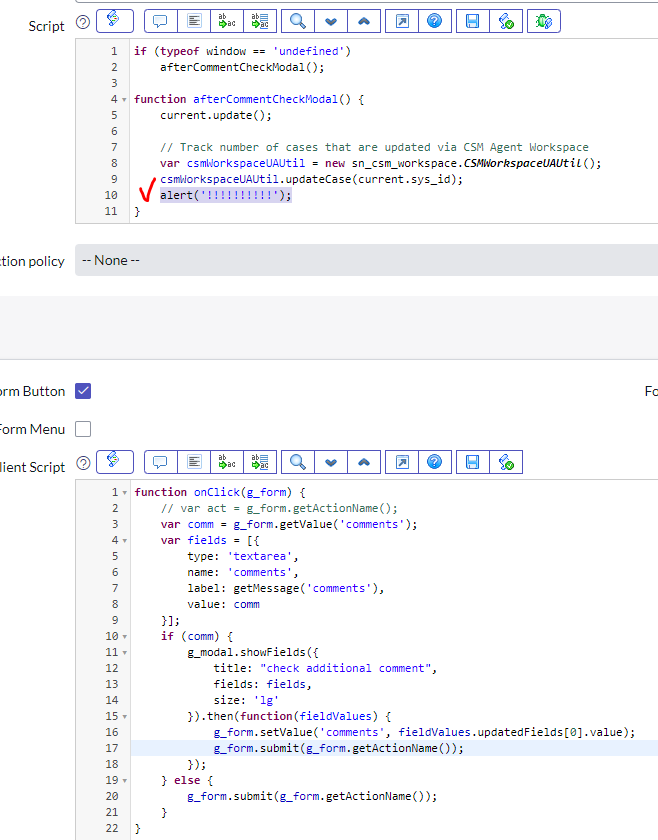
Task: Click the label: getMessage('comments') line
Action: coord(286,588)
